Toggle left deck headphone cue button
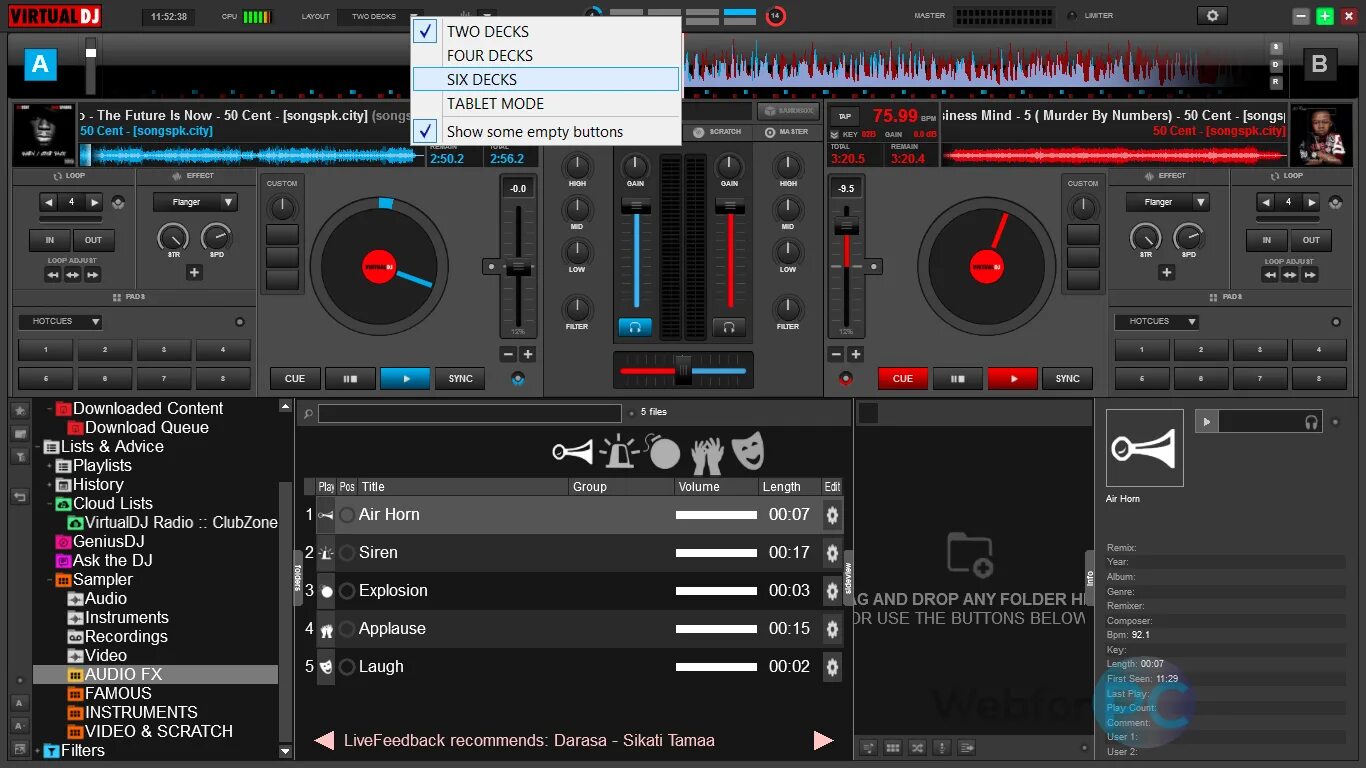 coord(635,327)
